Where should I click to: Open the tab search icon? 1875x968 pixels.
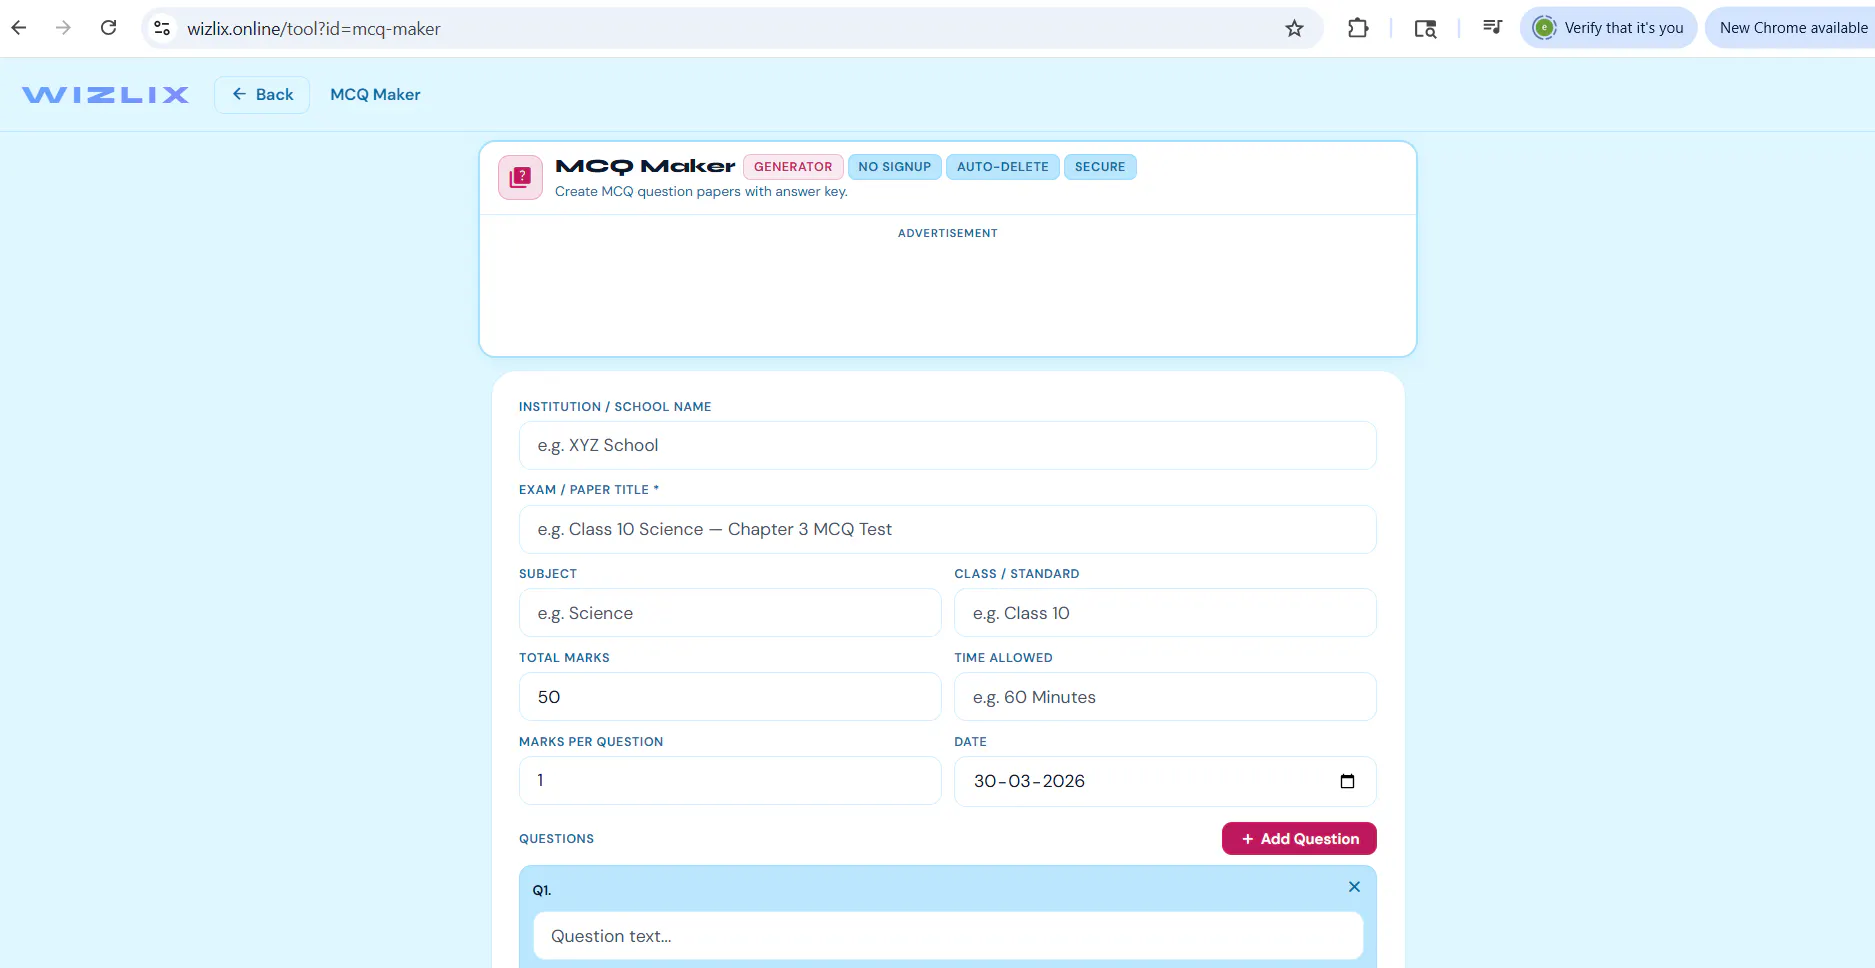pyautogui.click(x=1425, y=28)
